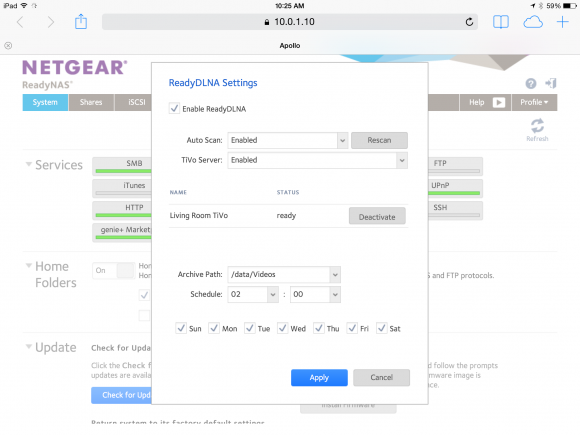Image resolution: width=580 pixels, height=435 pixels.
Task: Reload the page in the address bar
Action: point(469,22)
